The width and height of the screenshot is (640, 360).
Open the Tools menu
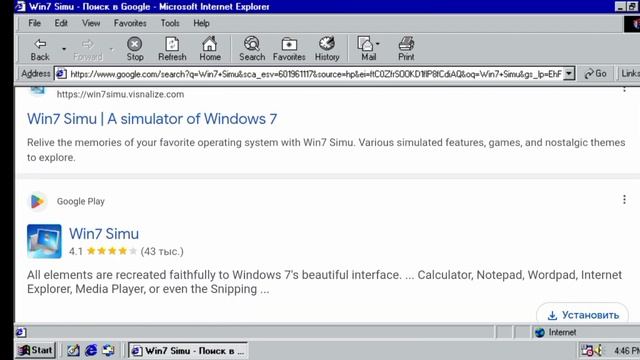[170, 23]
